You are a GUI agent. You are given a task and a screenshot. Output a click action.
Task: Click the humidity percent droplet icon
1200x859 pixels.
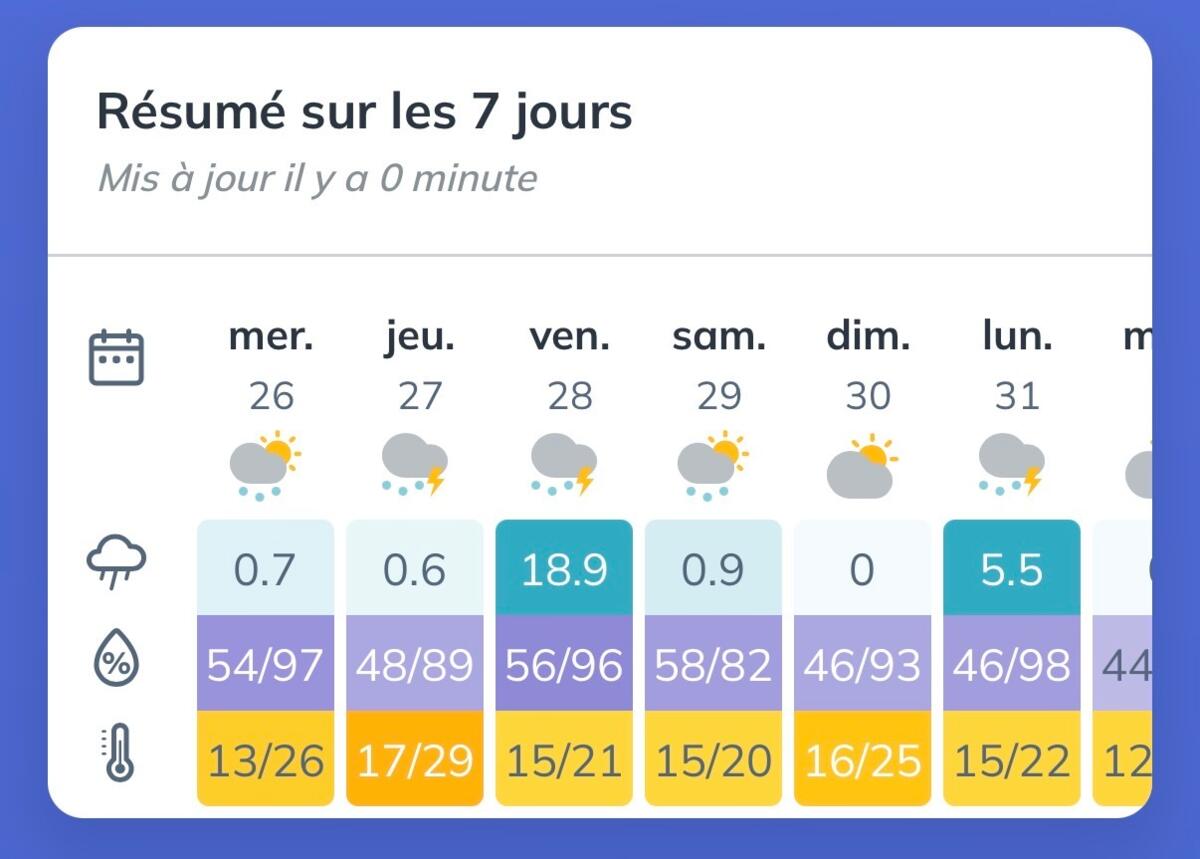pos(117,662)
